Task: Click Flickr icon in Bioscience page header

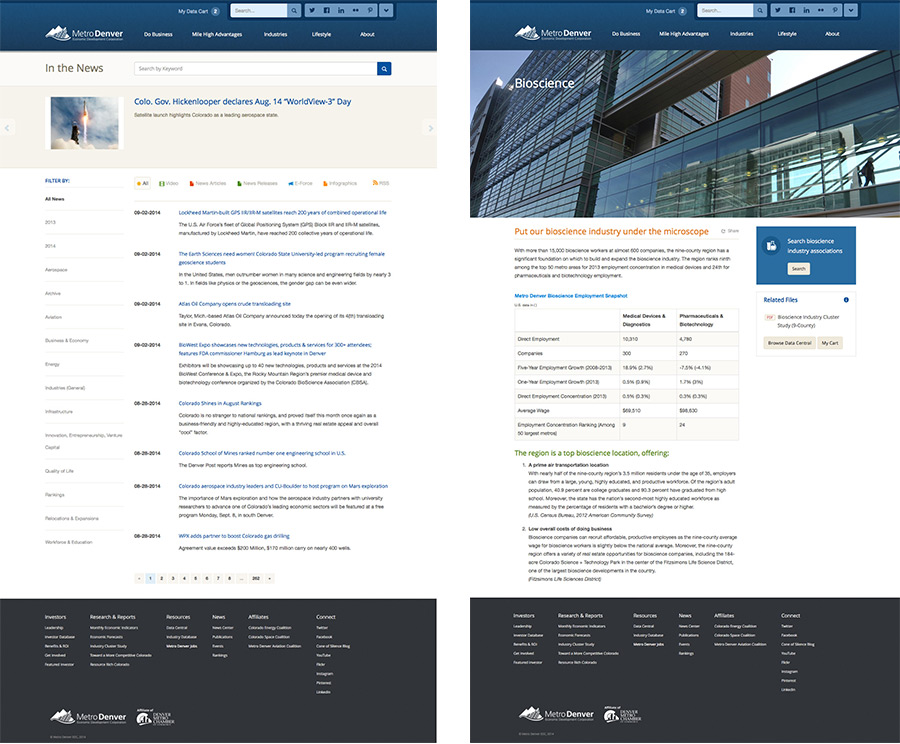Action: pos(821,10)
